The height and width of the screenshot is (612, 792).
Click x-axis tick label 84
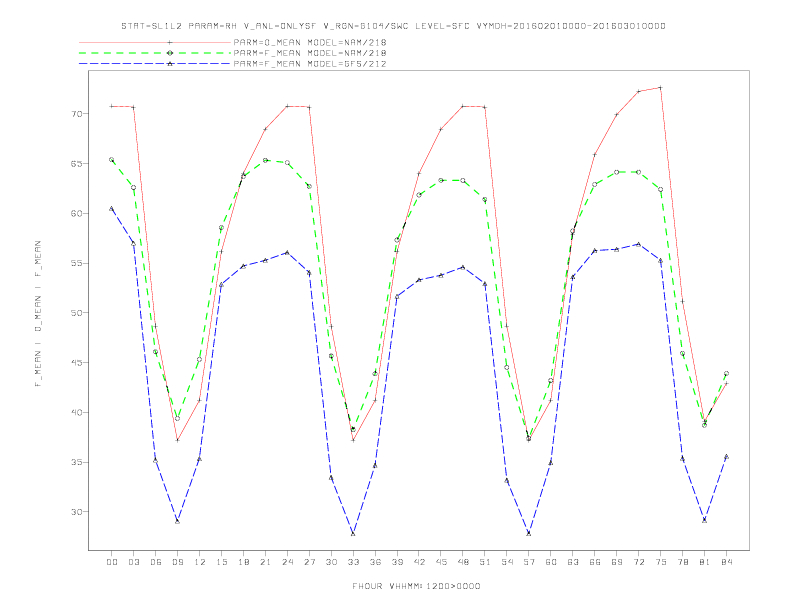point(727,562)
